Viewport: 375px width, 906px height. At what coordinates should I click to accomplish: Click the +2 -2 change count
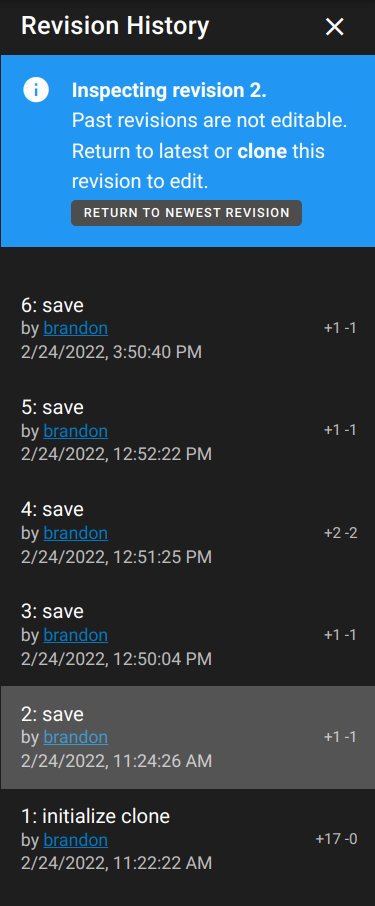(340, 532)
